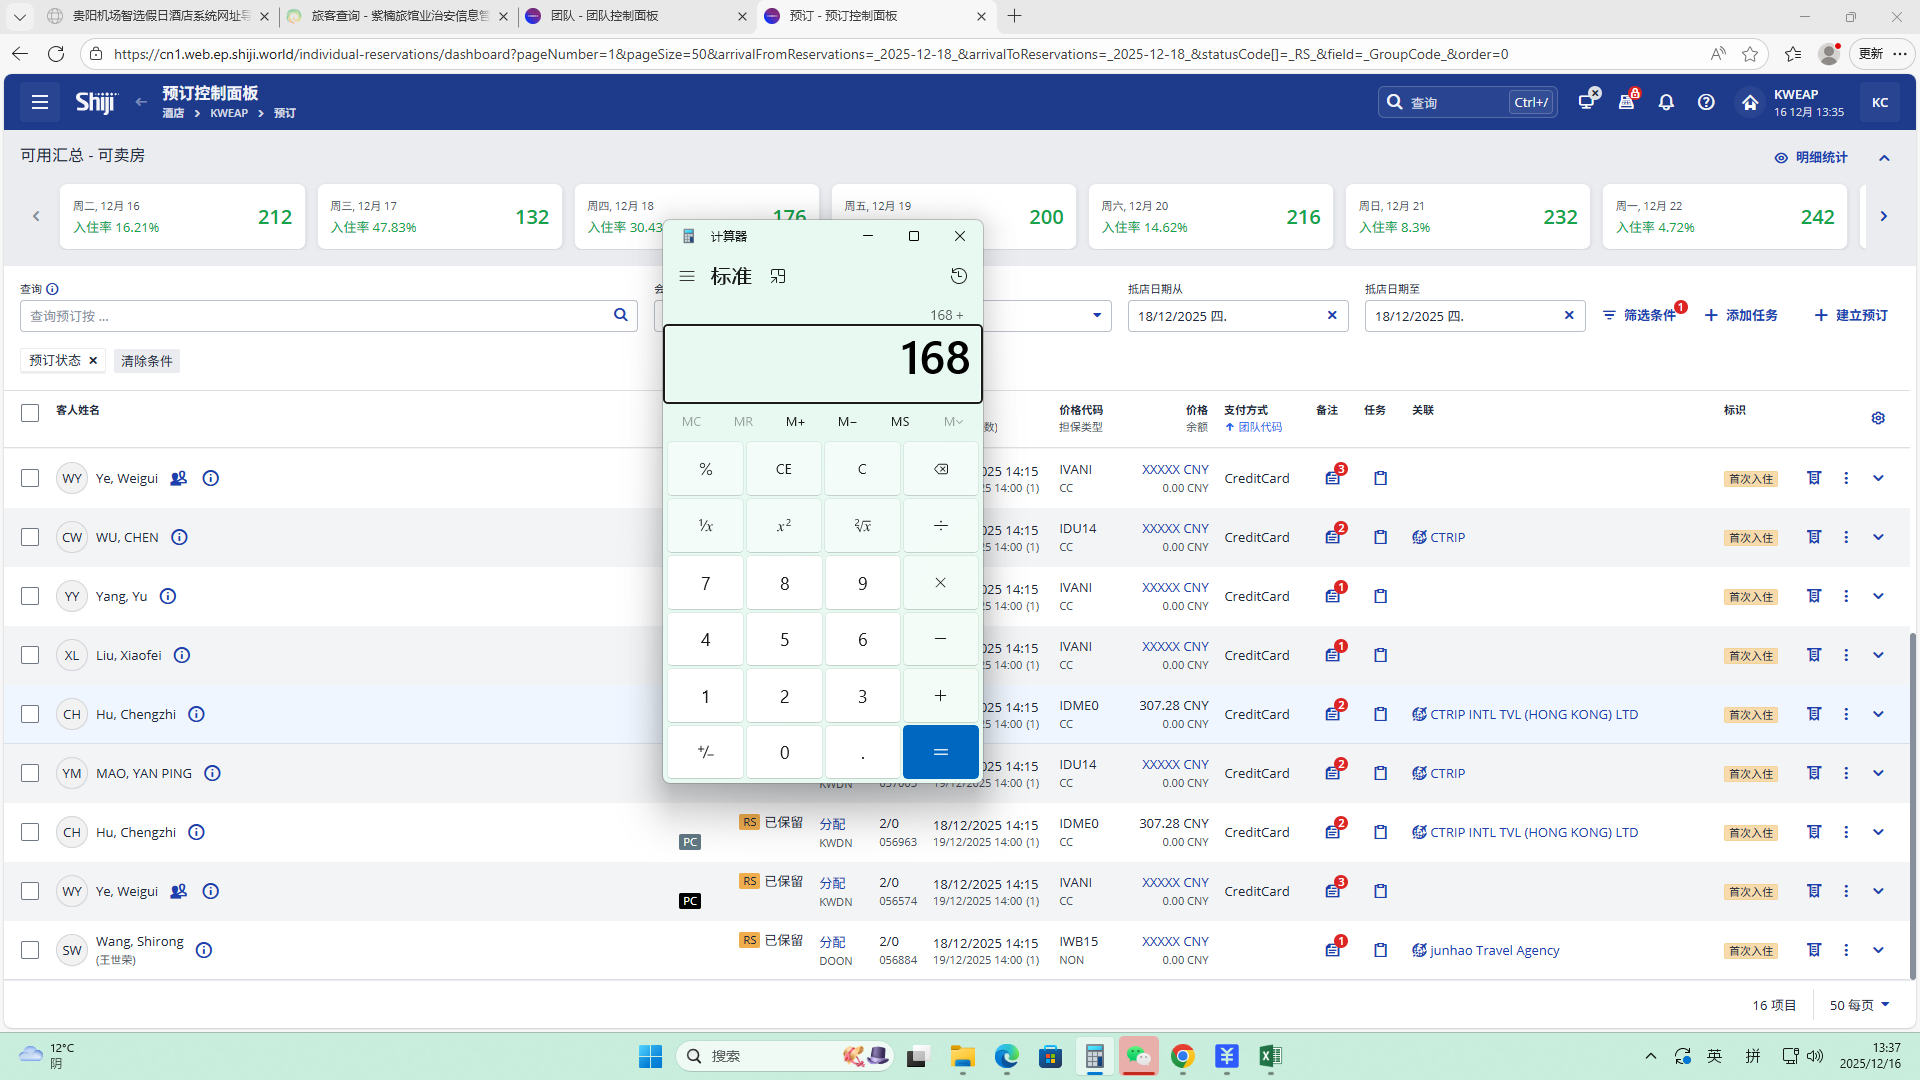Tick the checkbox for Ye, Weigui first row
The height and width of the screenshot is (1080, 1920).
click(30, 478)
